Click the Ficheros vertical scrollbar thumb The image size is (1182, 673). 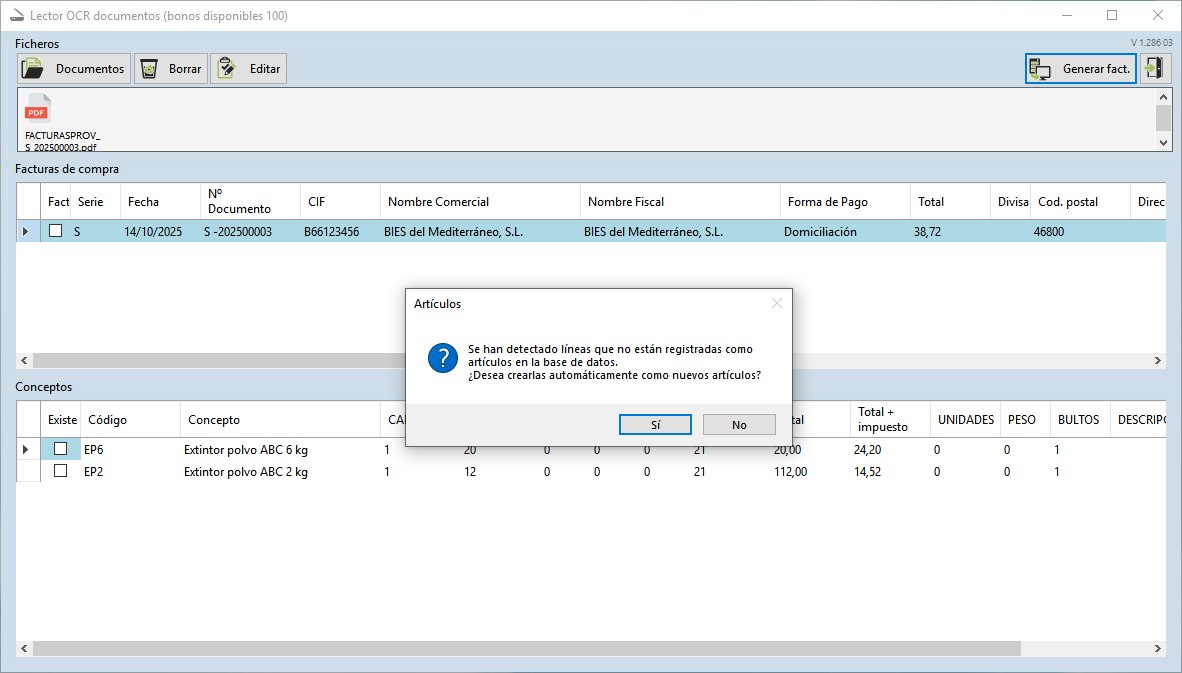tap(1163, 118)
